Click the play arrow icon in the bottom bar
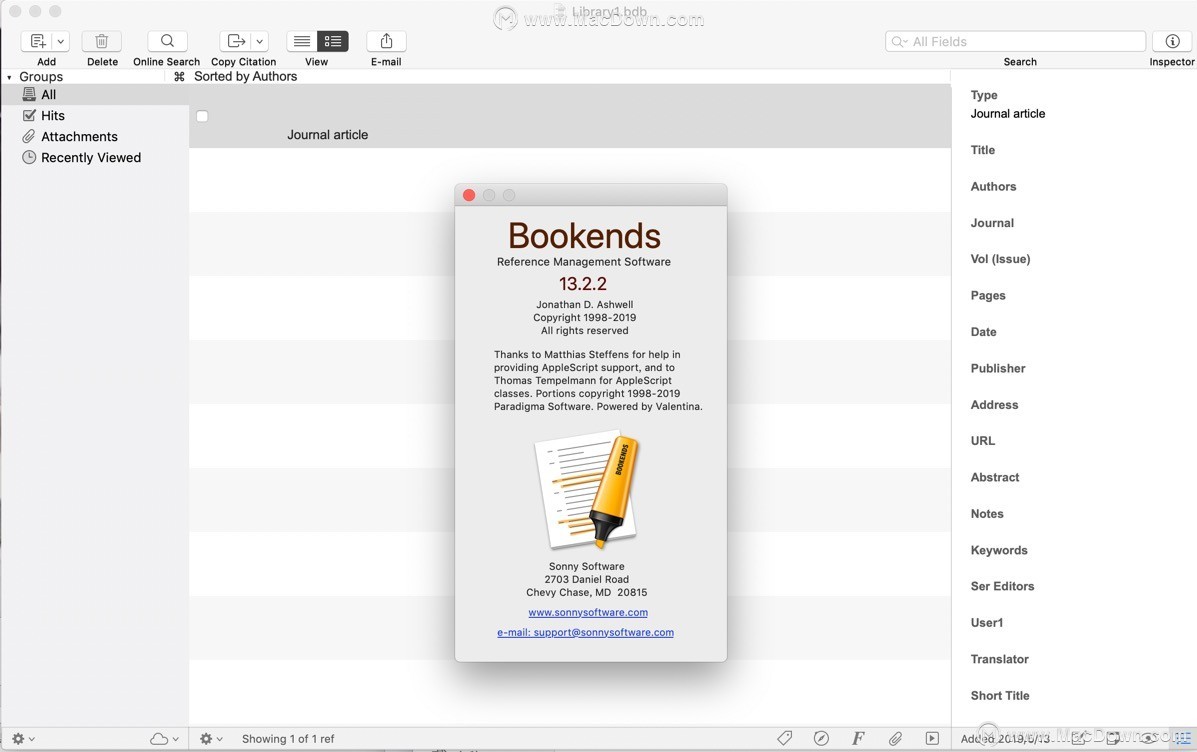 [932, 738]
